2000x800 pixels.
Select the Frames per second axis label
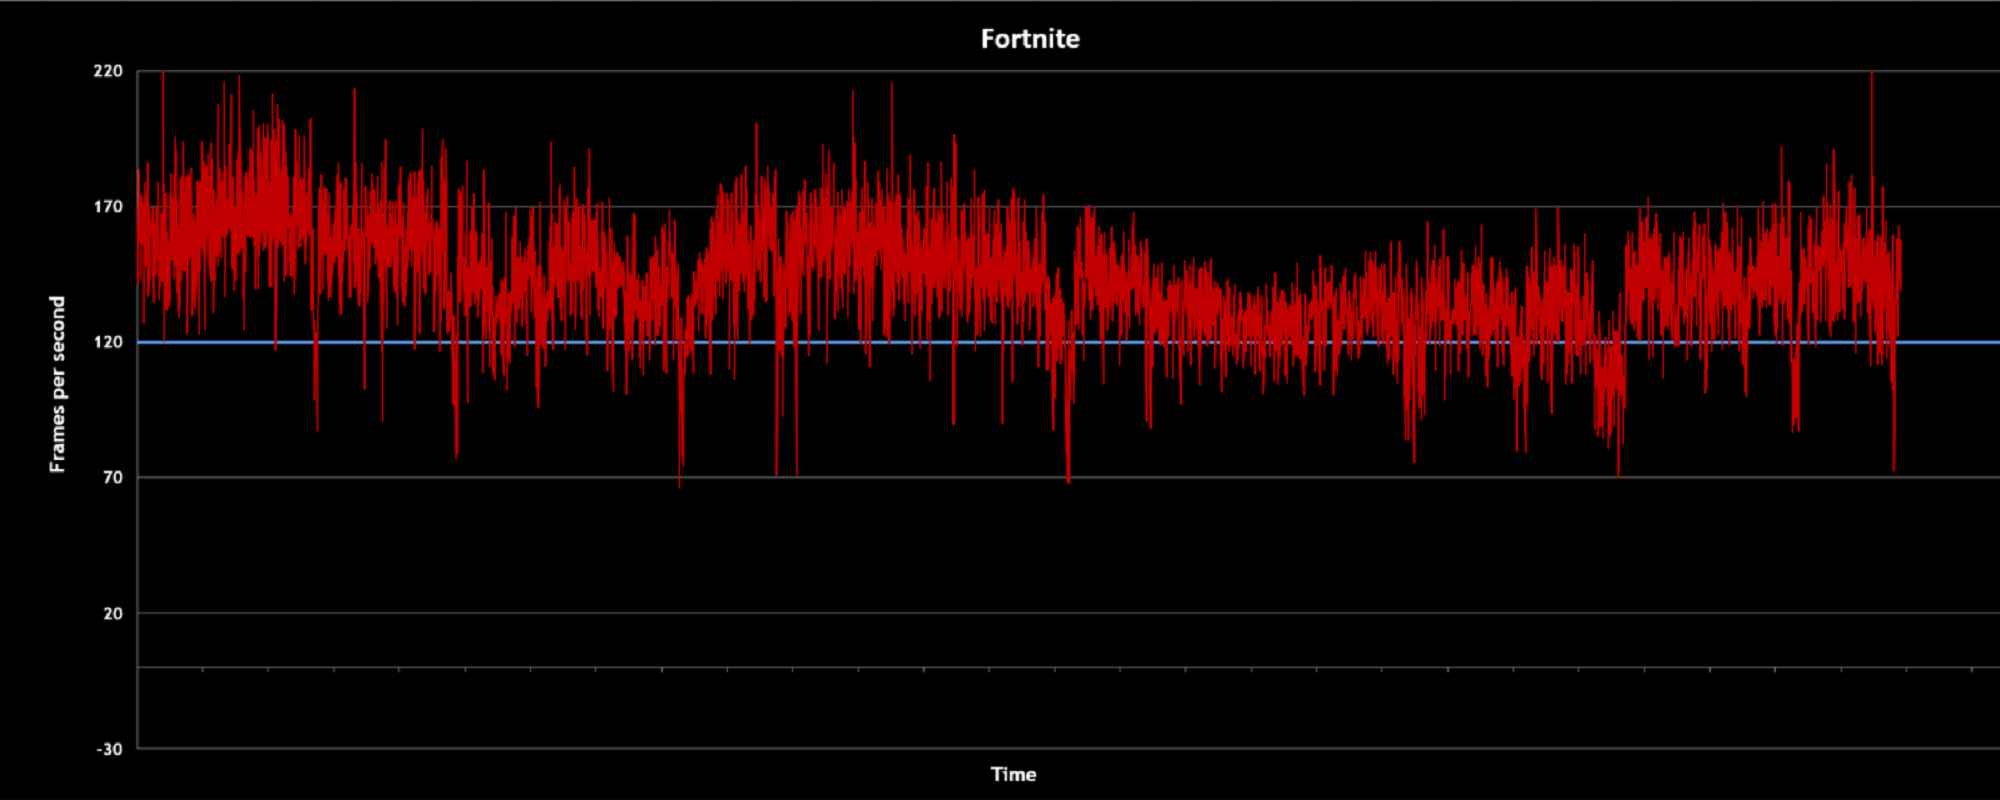click(57, 384)
